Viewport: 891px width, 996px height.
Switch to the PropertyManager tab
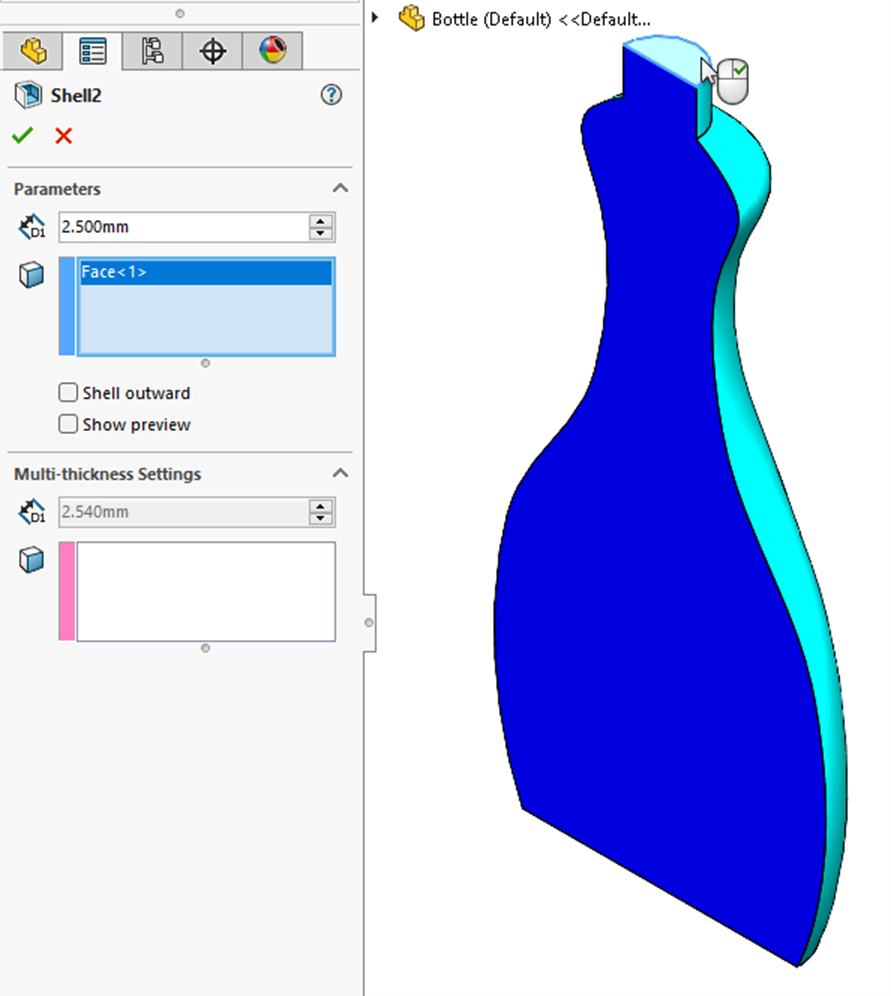point(92,51)
